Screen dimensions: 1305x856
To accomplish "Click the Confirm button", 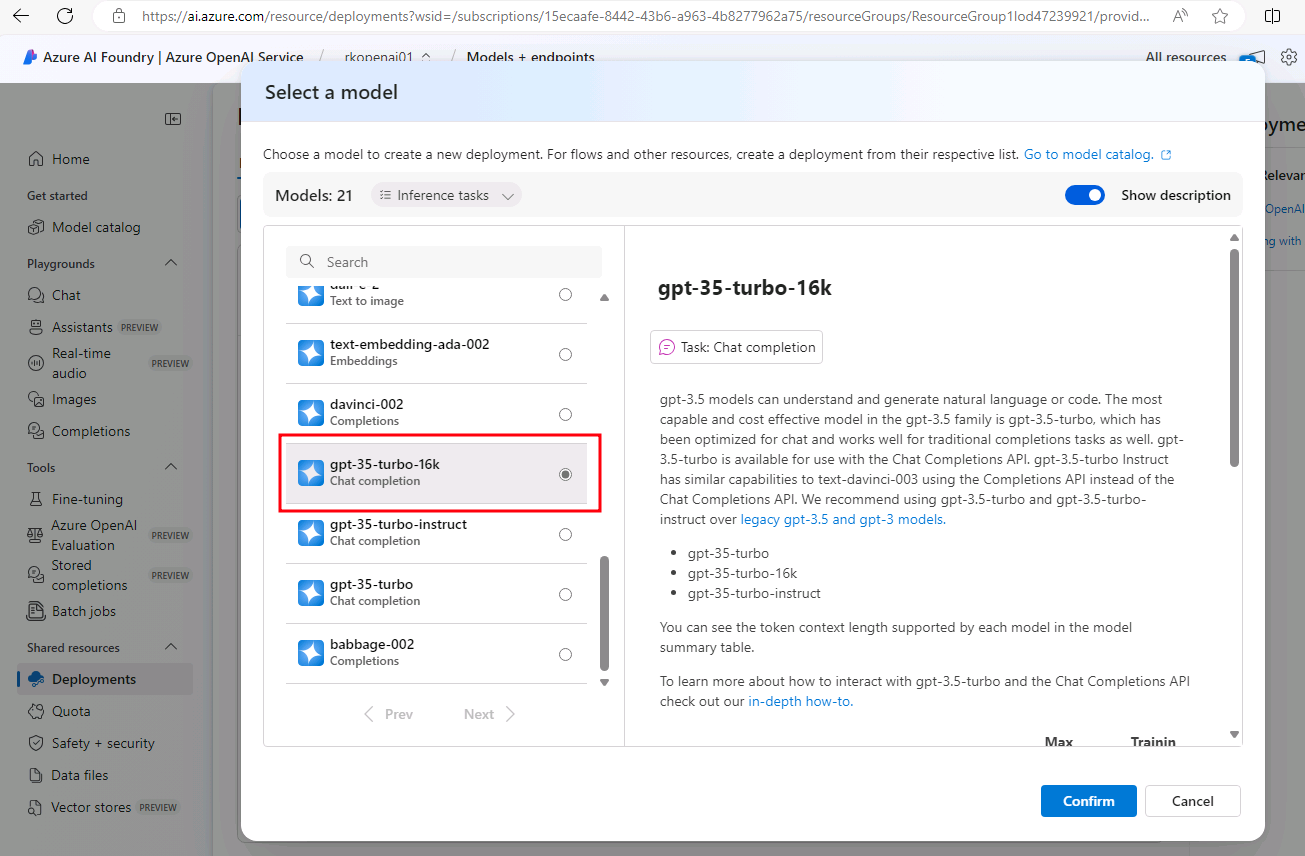I will pos(1088,801).
